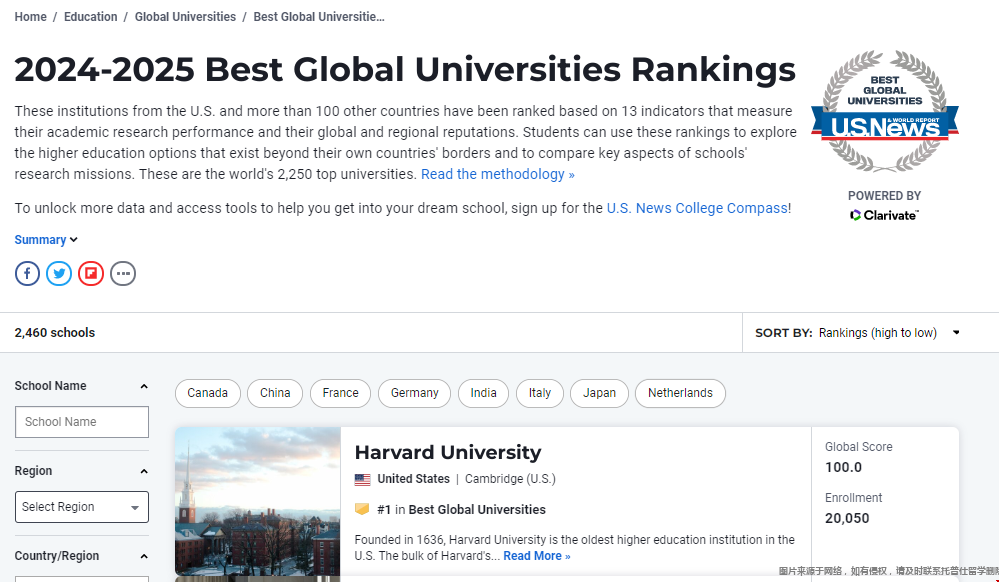Open U.S. News College Compass link
The width and height of the screenshot is (999, 582).
(697, 208)
